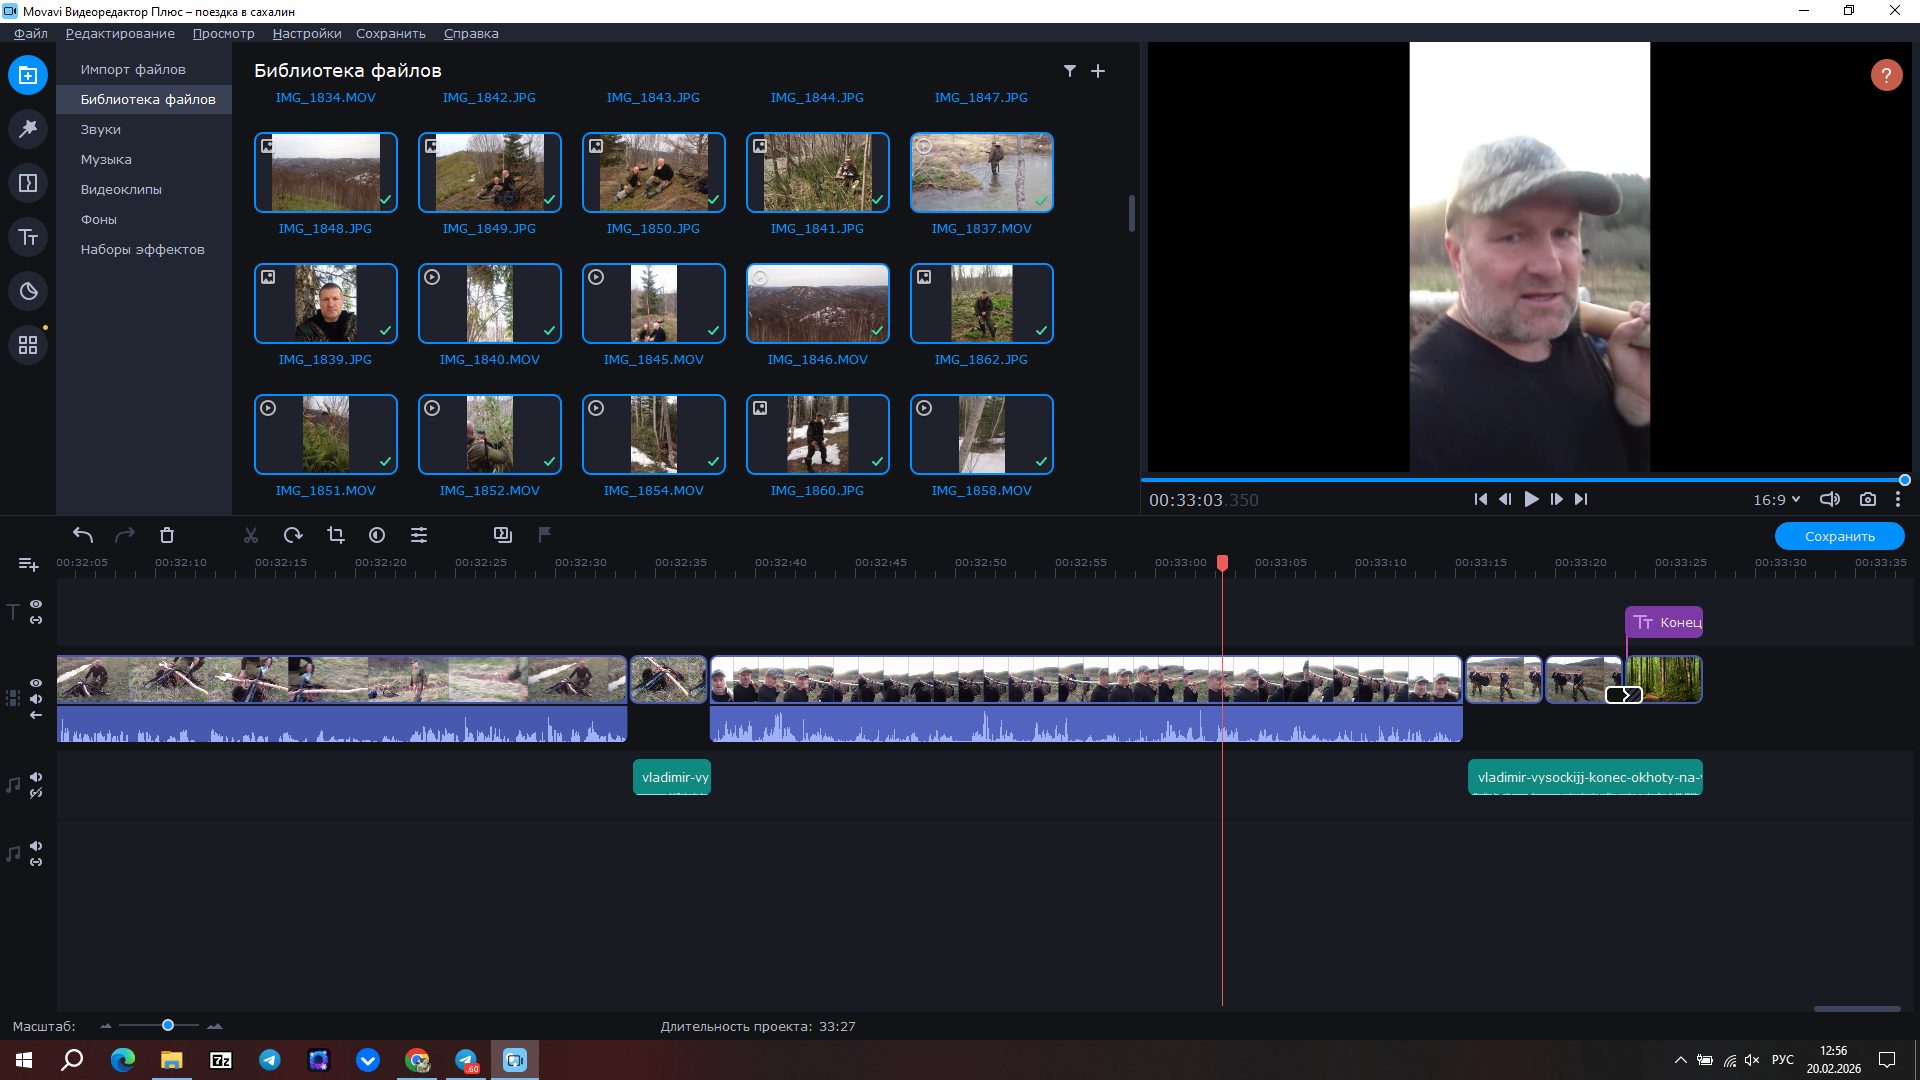The width and height of the screenshot is (1920, 1080).
Task: Click the crop tool in timeline toolbar
Action: coord(335,535)
